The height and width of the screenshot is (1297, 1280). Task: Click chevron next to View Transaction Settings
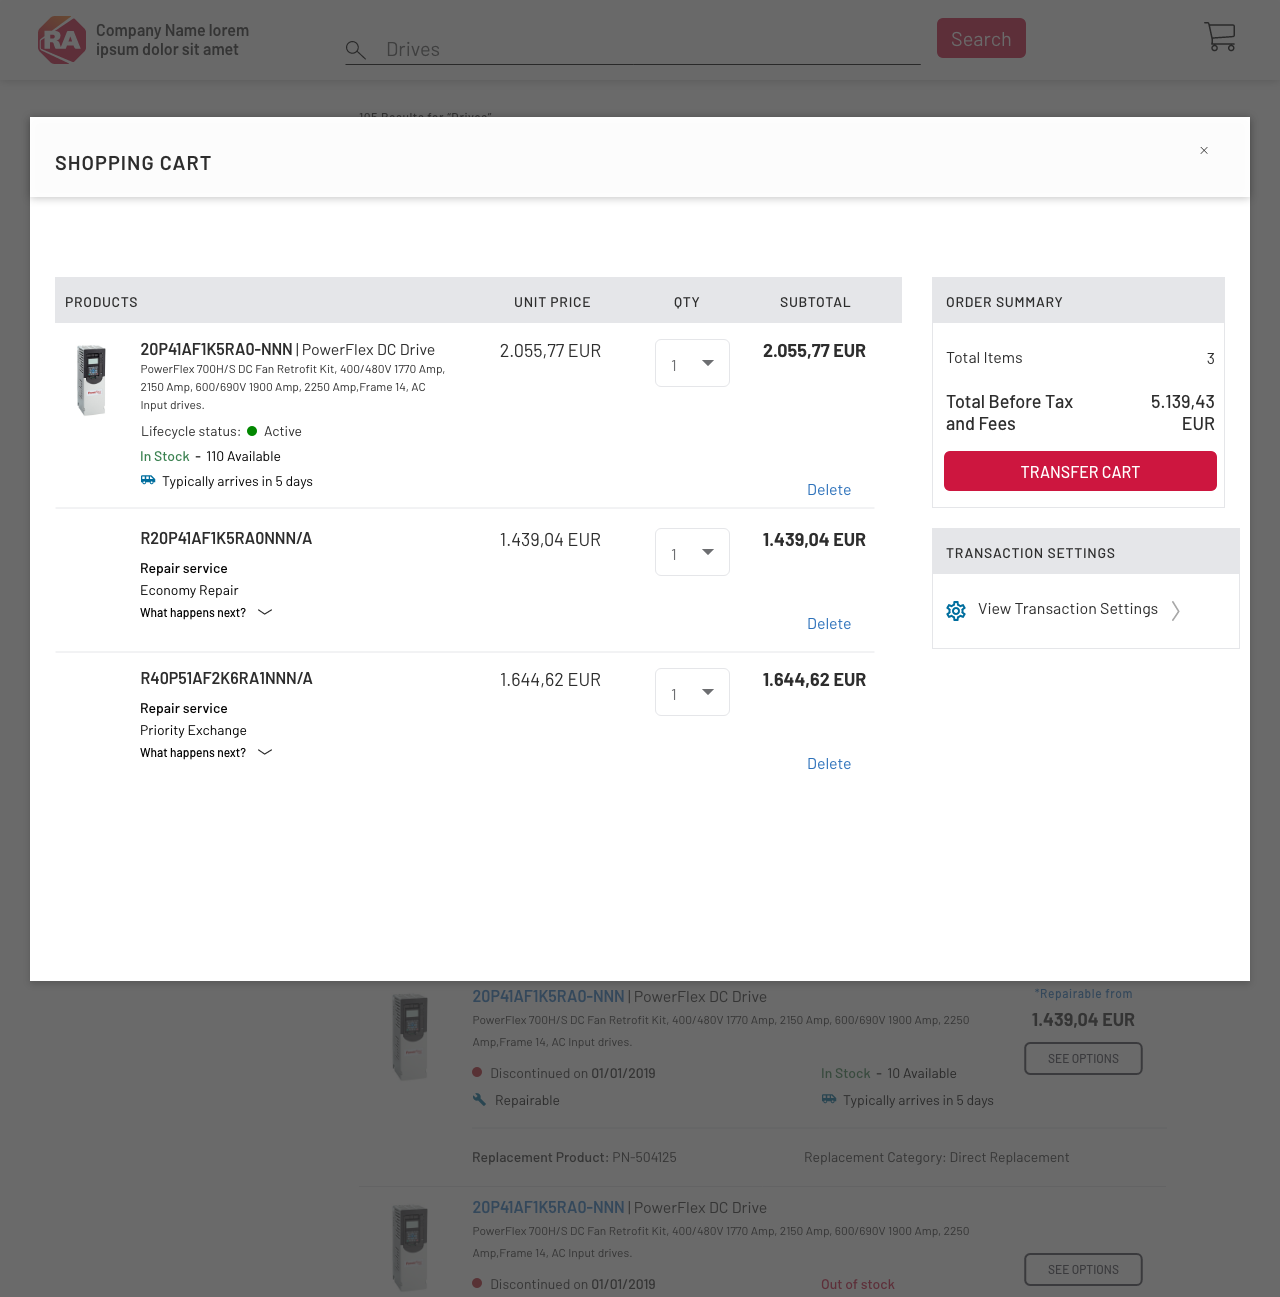coord(1176,610)
